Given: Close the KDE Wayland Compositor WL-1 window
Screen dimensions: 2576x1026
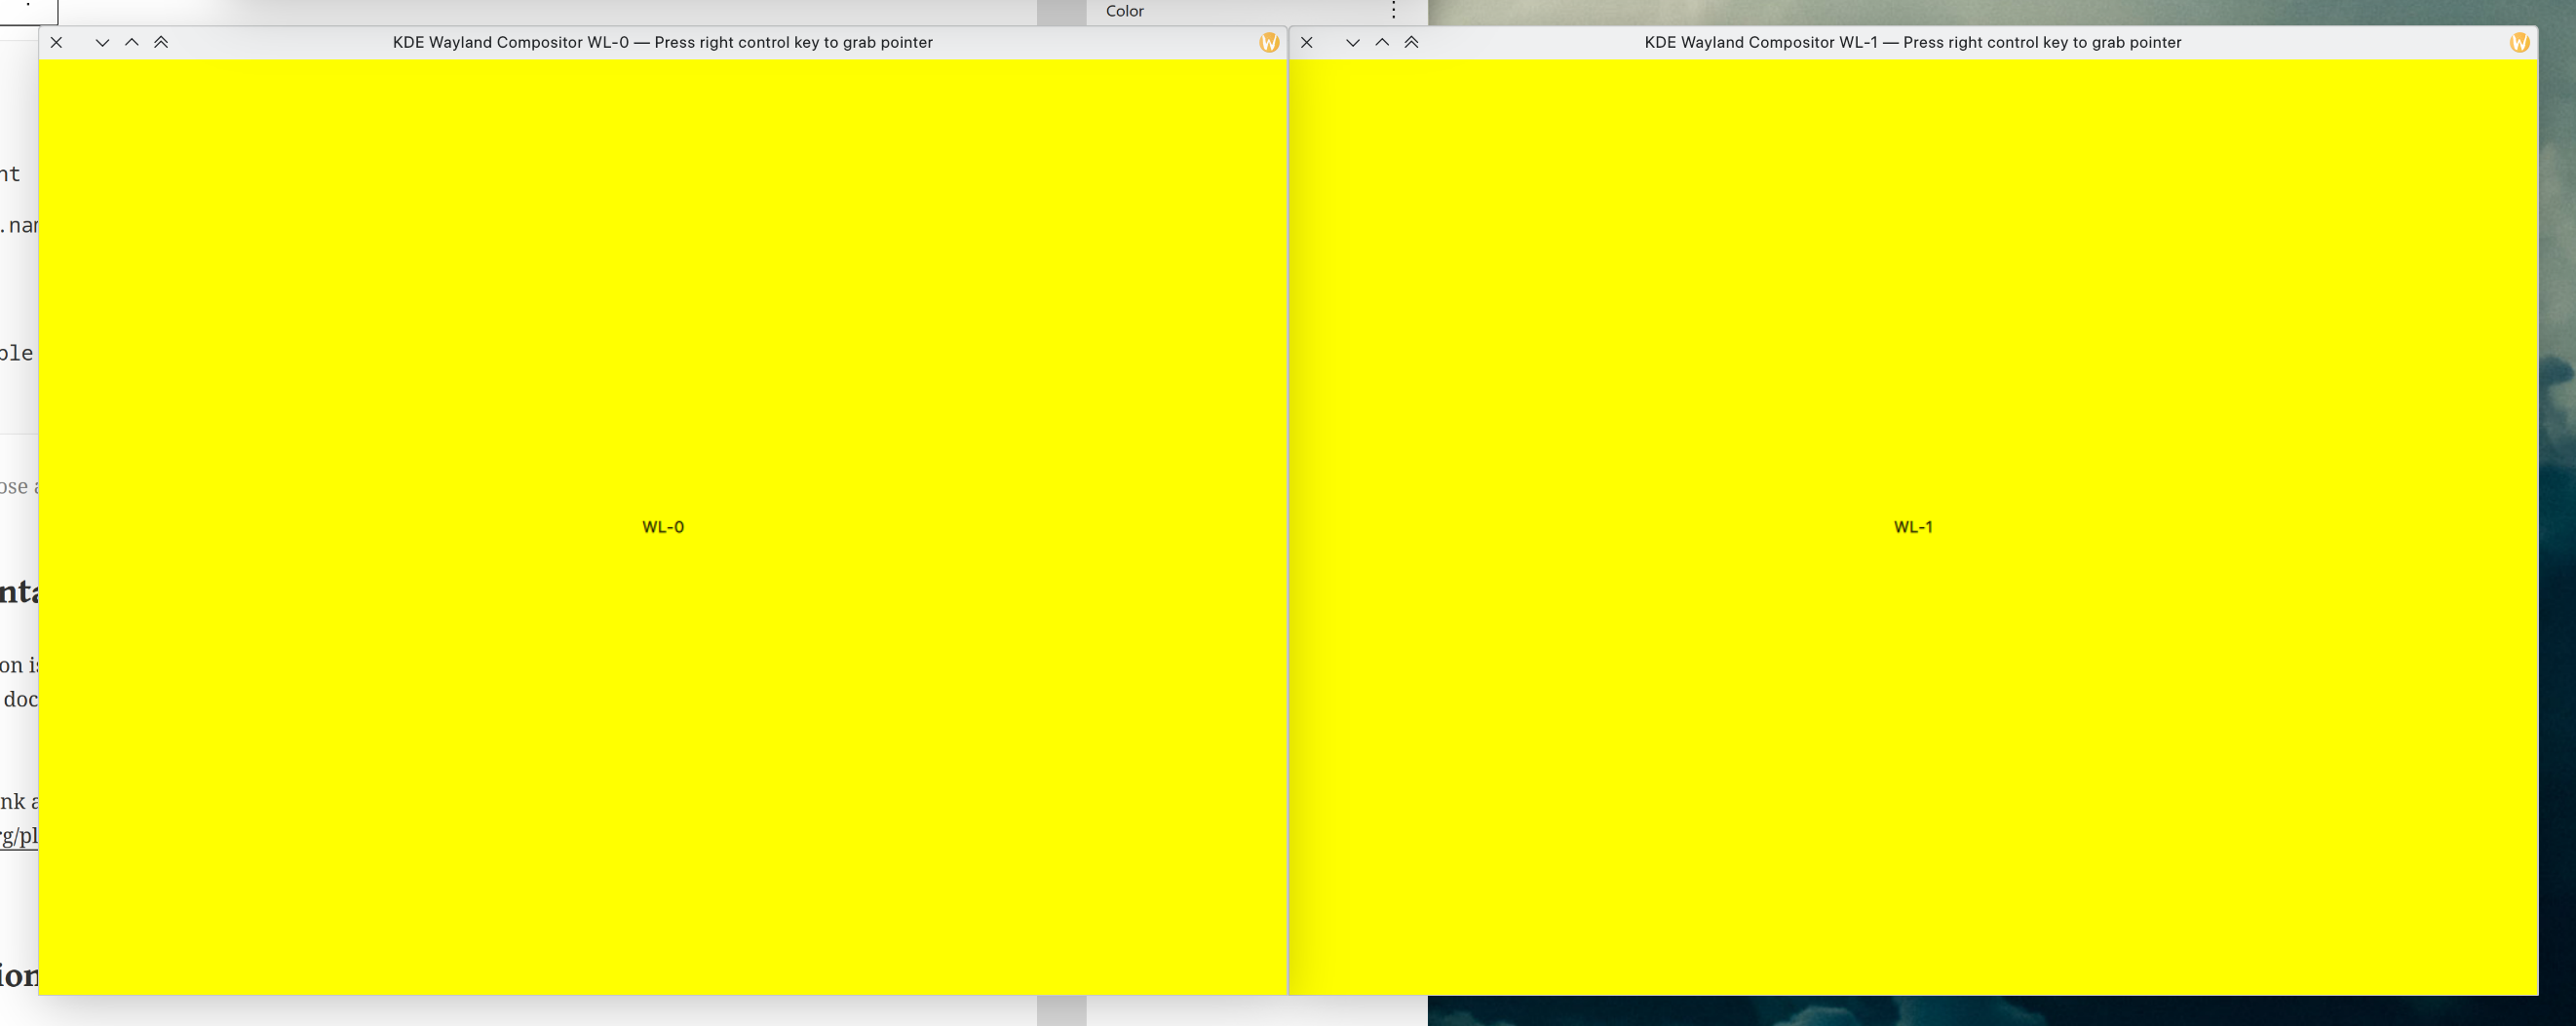Looking at the screenshot, I should [1307, 42].
